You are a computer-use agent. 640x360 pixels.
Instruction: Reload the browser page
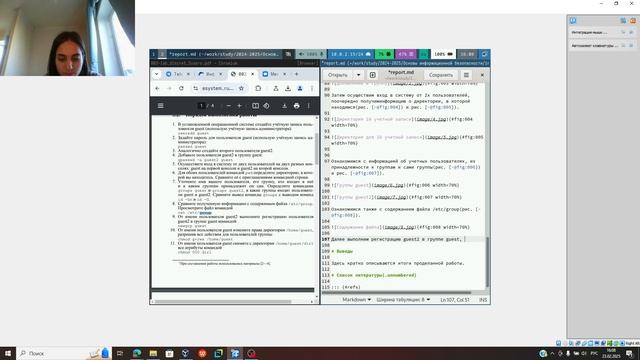point(181,88)
